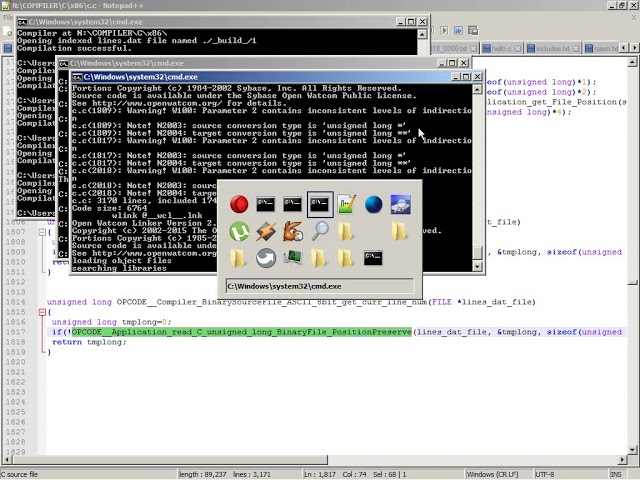Viewport: 640px width, 480px height.
Task: Click 'Ln : 1,817' in status bar
Action: [x=320, y=474]
